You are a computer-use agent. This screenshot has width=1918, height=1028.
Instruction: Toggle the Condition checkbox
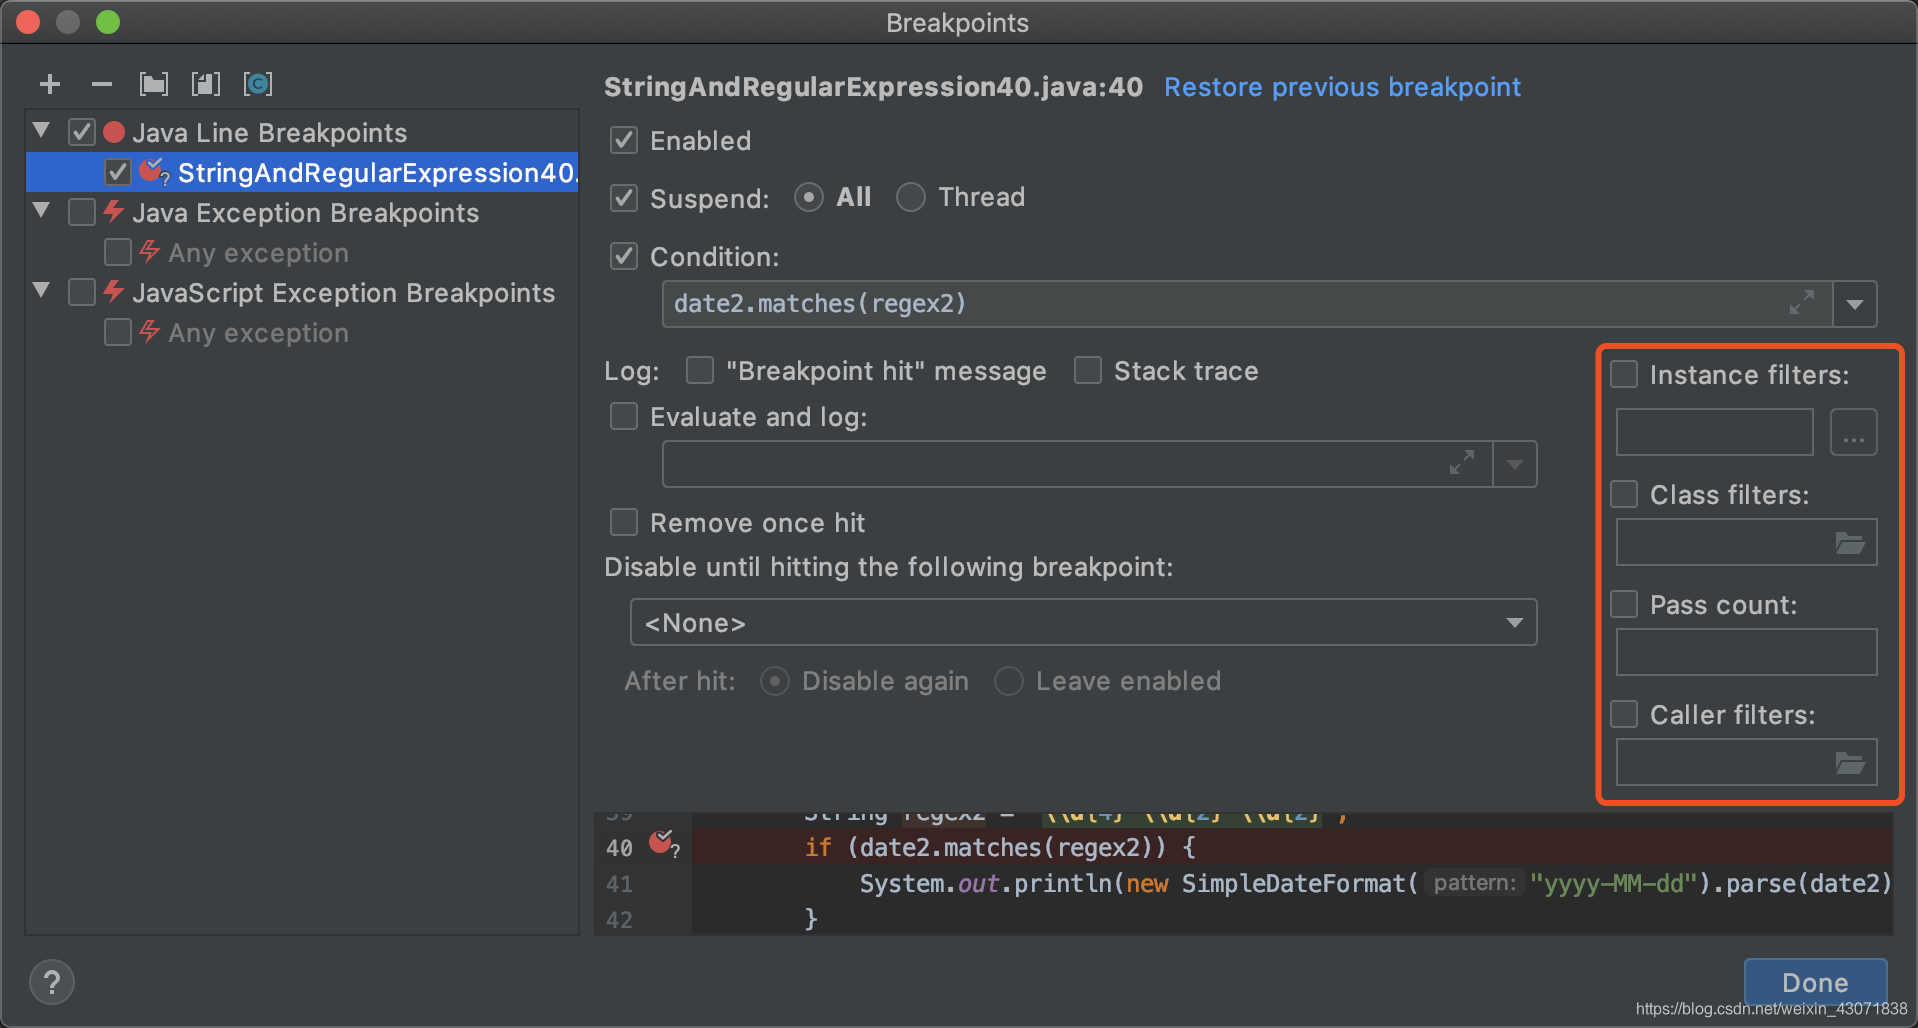[624, 256]
